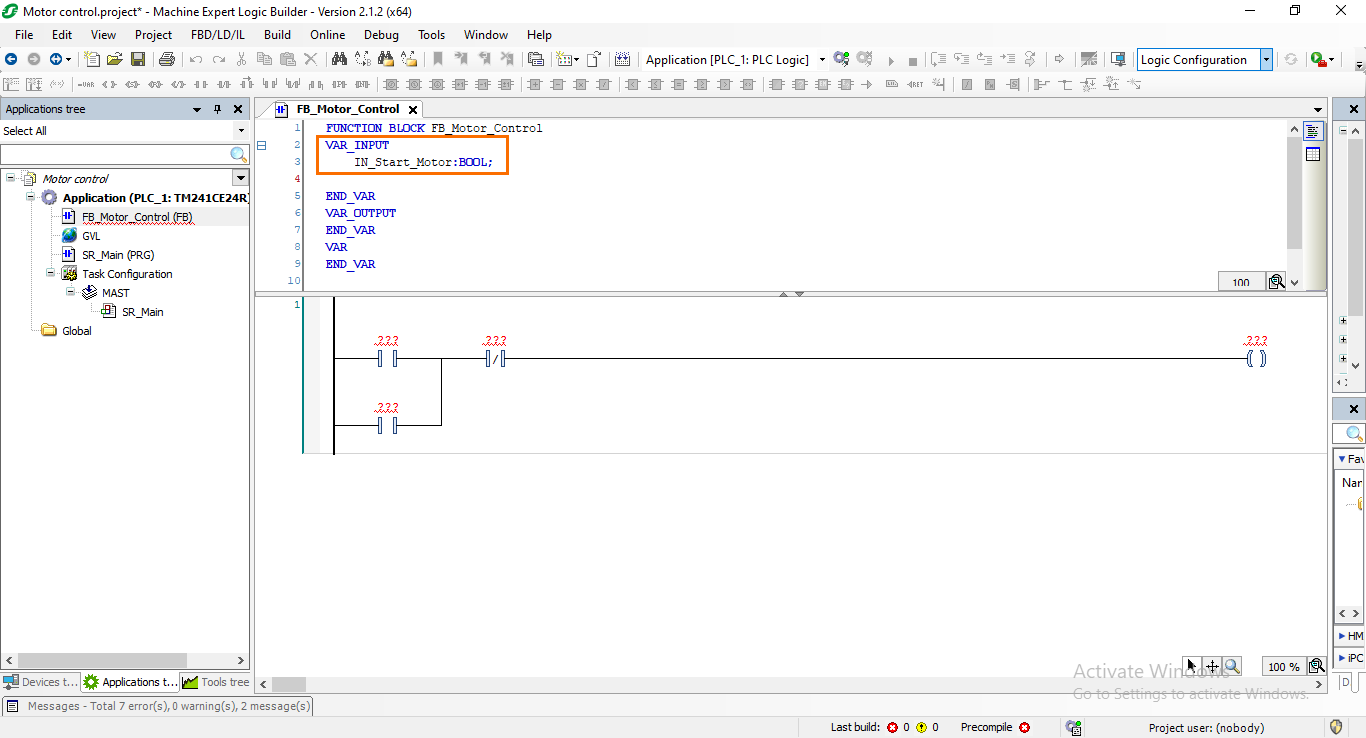Click the search magnifier in Applications tree

click(239, 154)
